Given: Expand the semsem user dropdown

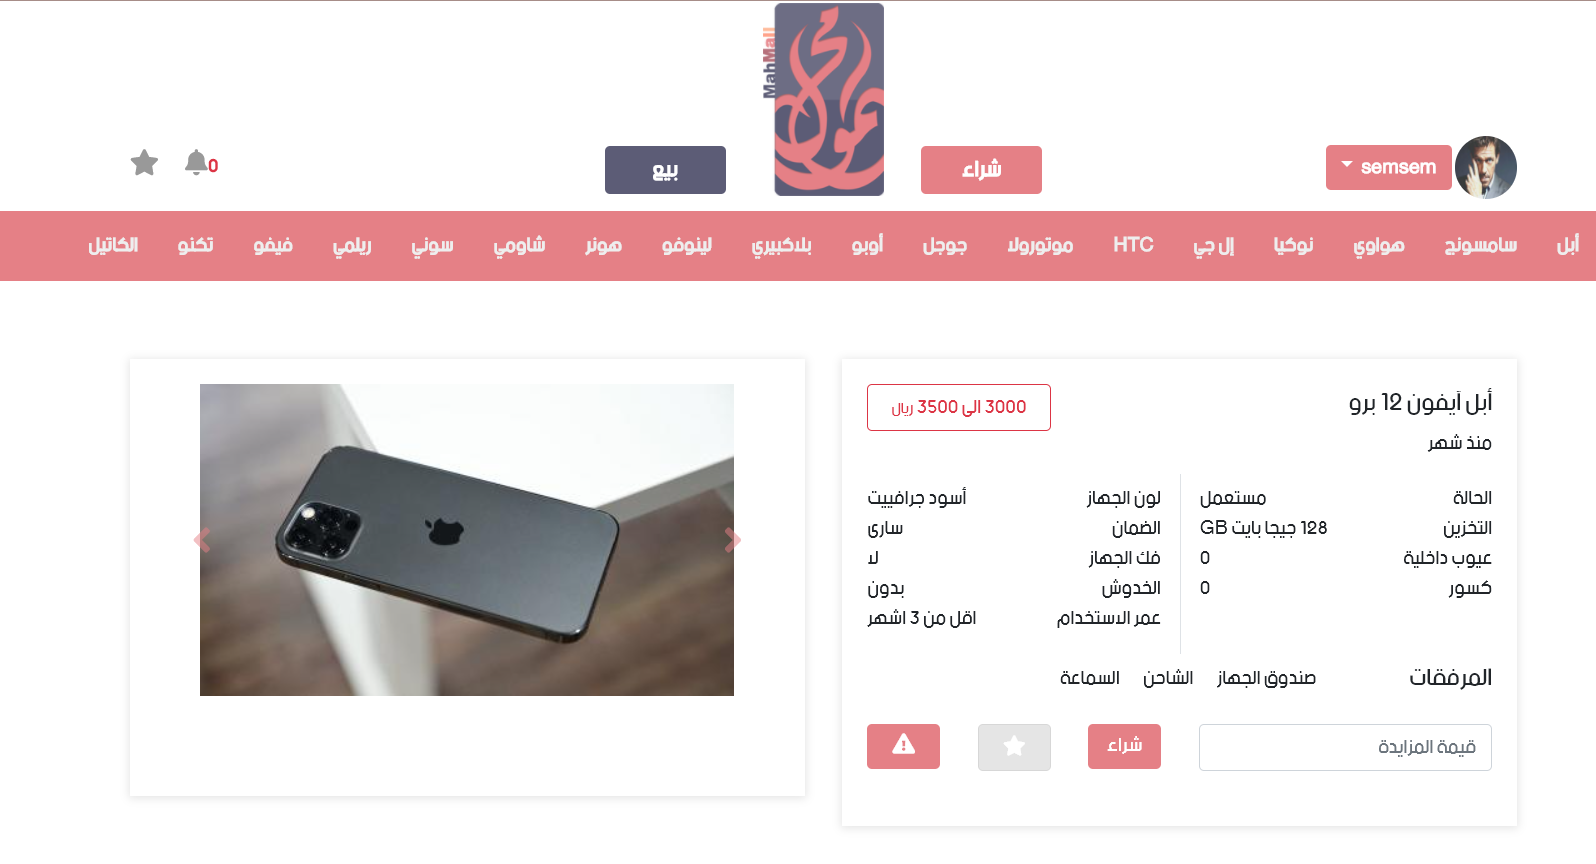Looking at the screenshot, I should (1388, 167).
